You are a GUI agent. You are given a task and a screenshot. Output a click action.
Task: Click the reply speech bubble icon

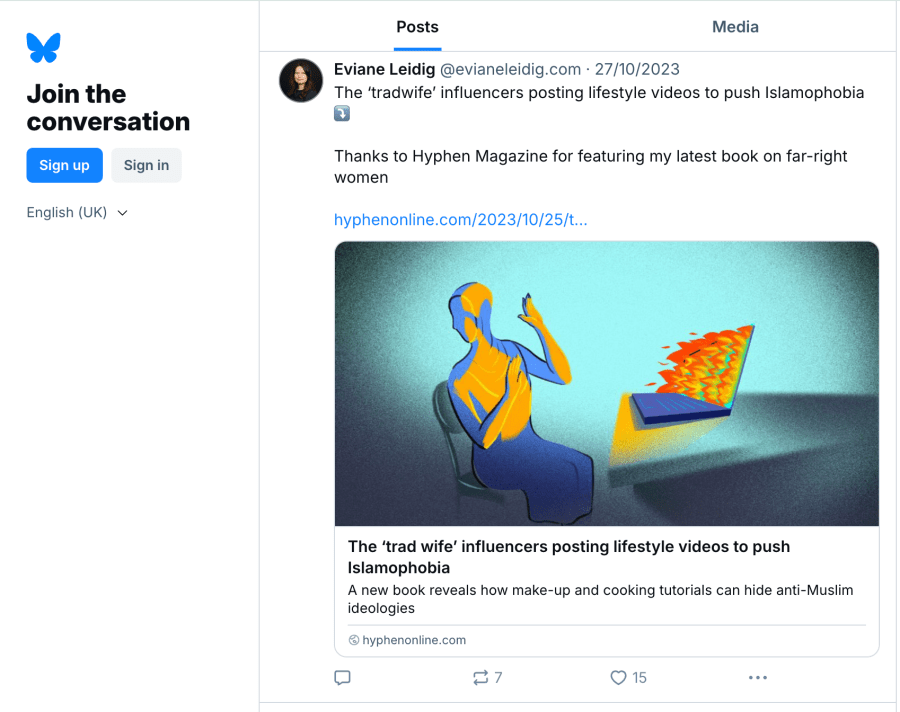[342, 678]
